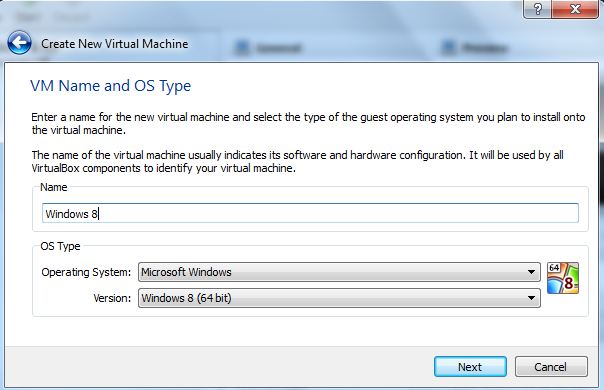Click the Cancel button
Viewport: 604px width, 390px height.
(551, 366)
